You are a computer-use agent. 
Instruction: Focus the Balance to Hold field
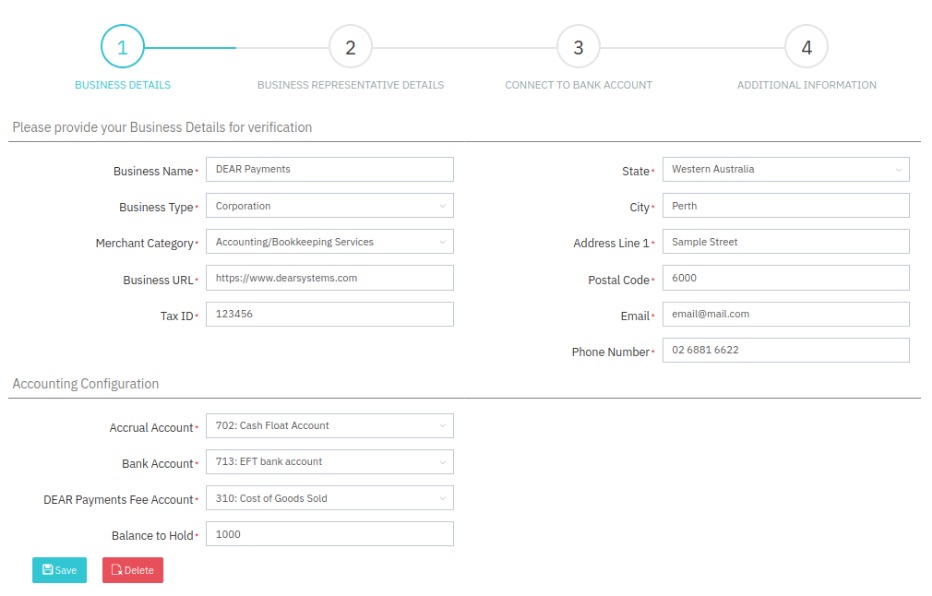click(330, 534)
